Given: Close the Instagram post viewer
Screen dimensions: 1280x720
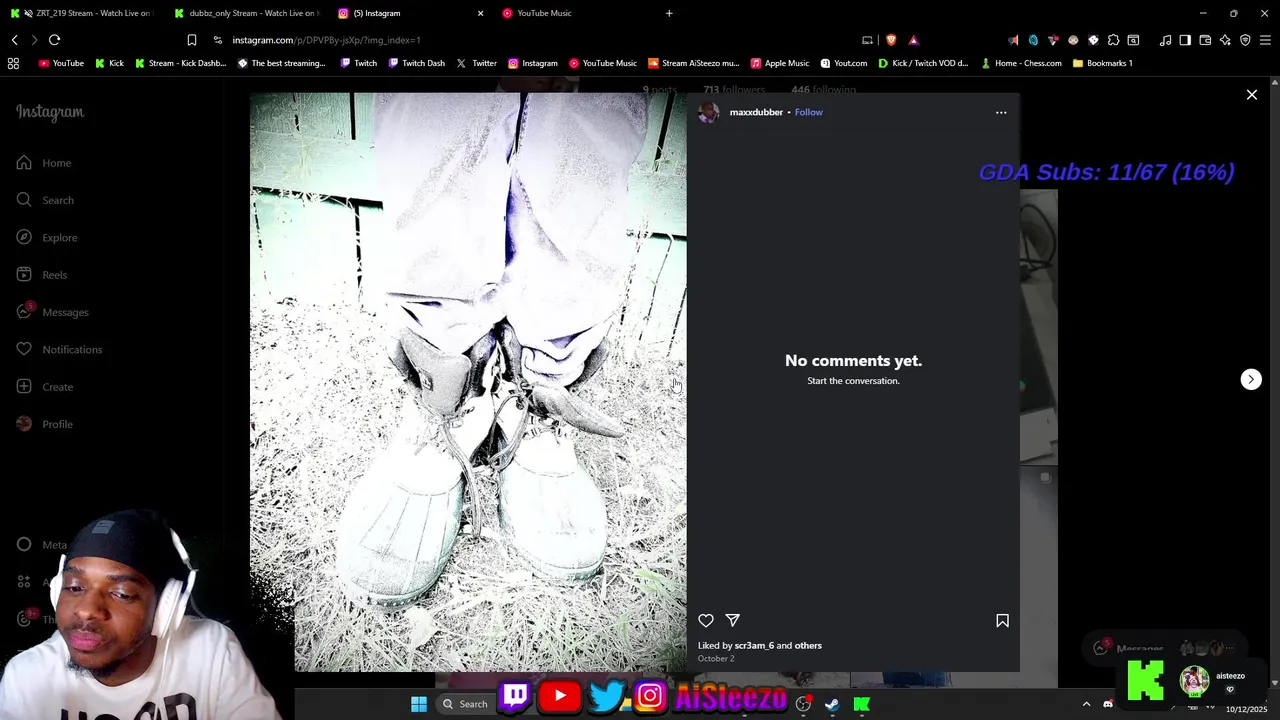Looking at the screenshot, I should click(x=1252, y=95).
